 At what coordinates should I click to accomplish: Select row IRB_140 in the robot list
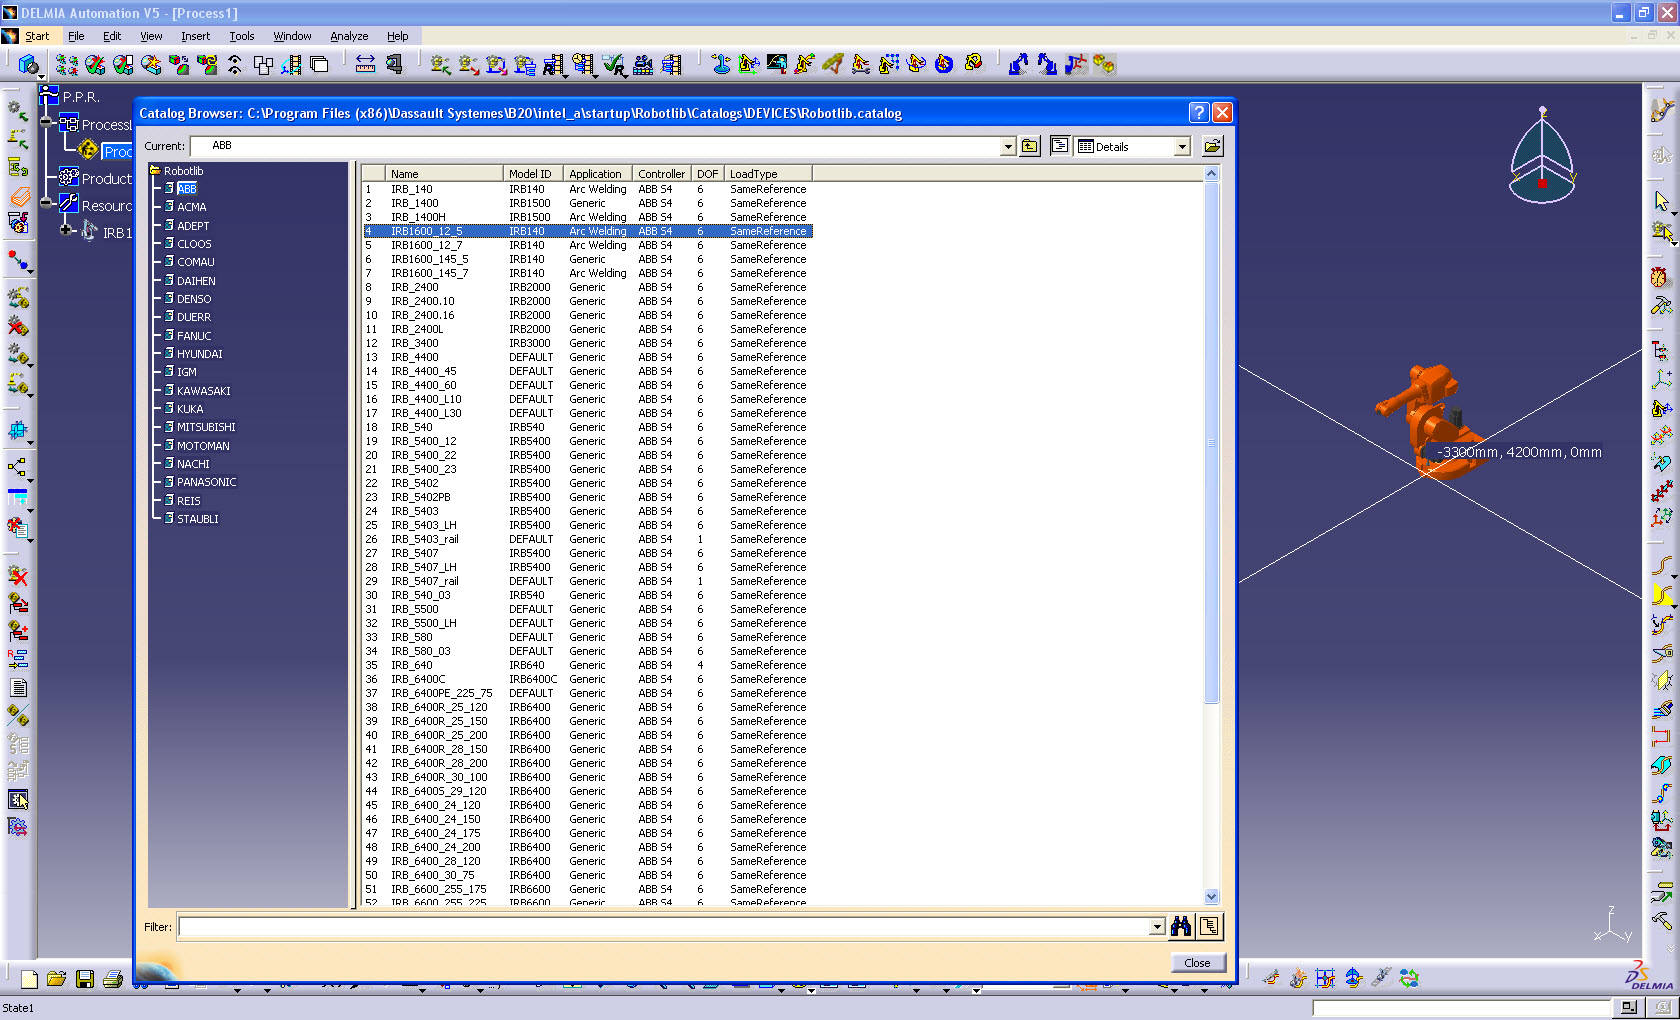point(587,189)
